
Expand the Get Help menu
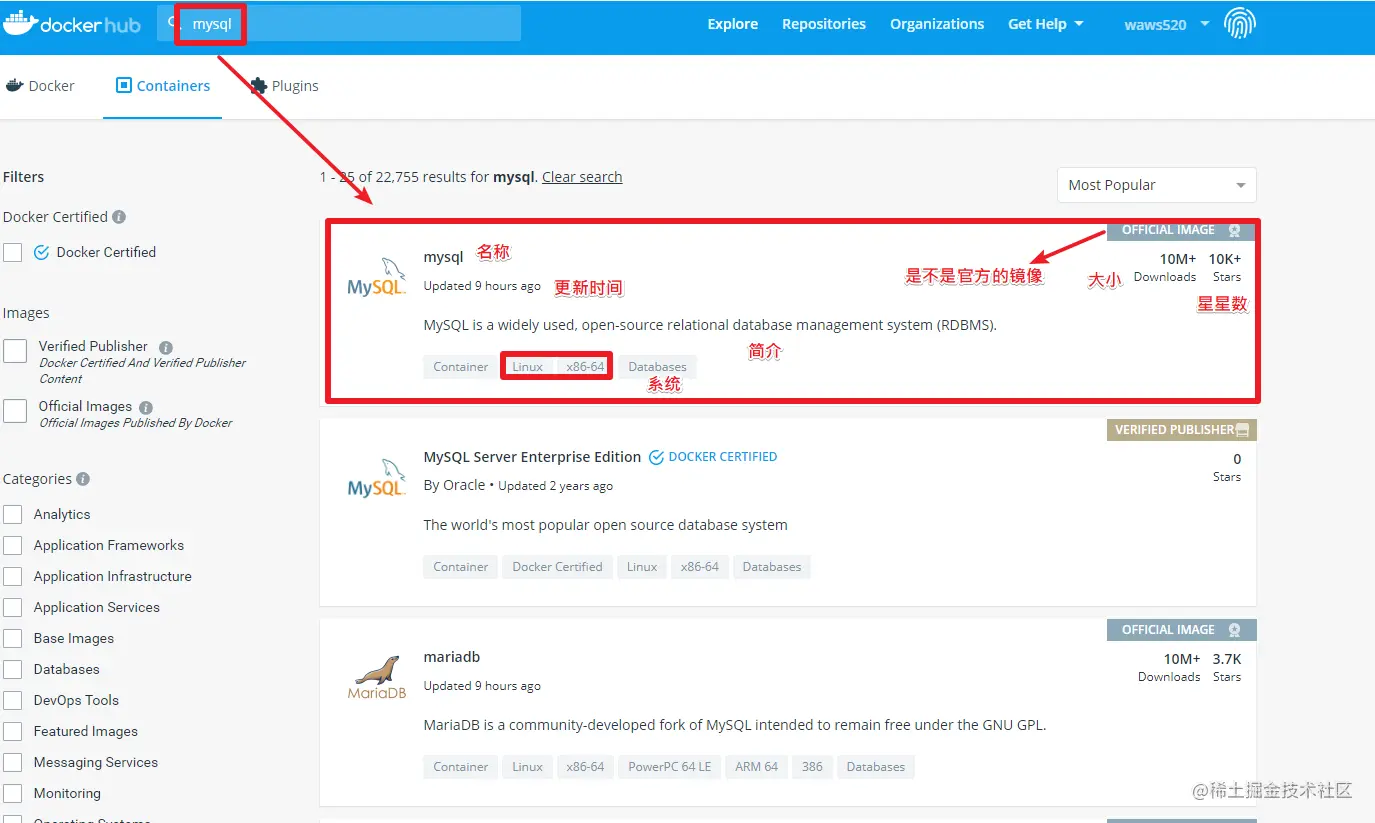tap(1045, 24)
